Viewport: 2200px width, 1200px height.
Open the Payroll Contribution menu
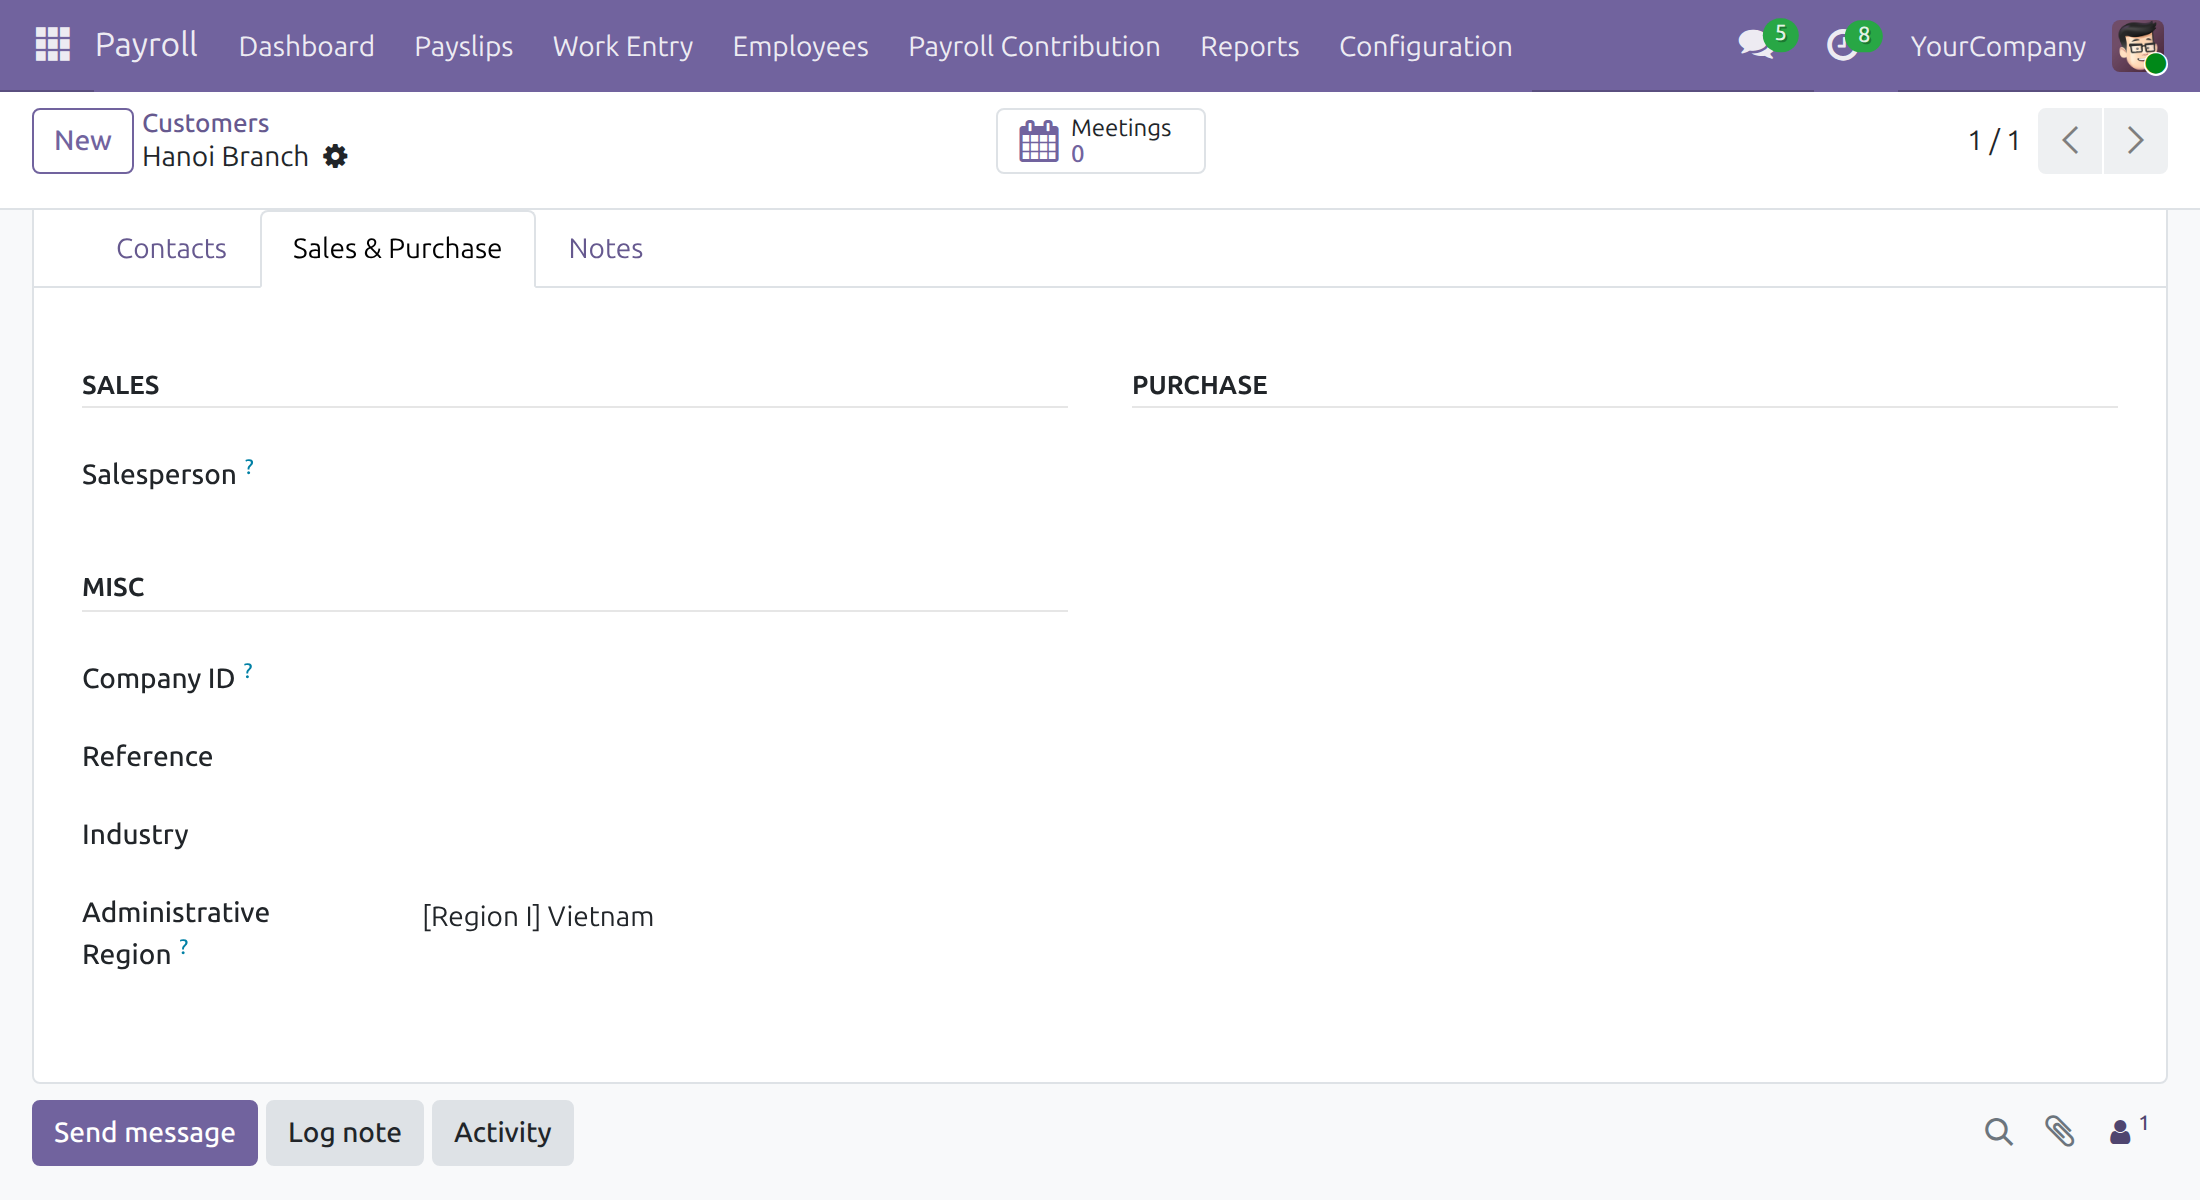coord(1034,46)
